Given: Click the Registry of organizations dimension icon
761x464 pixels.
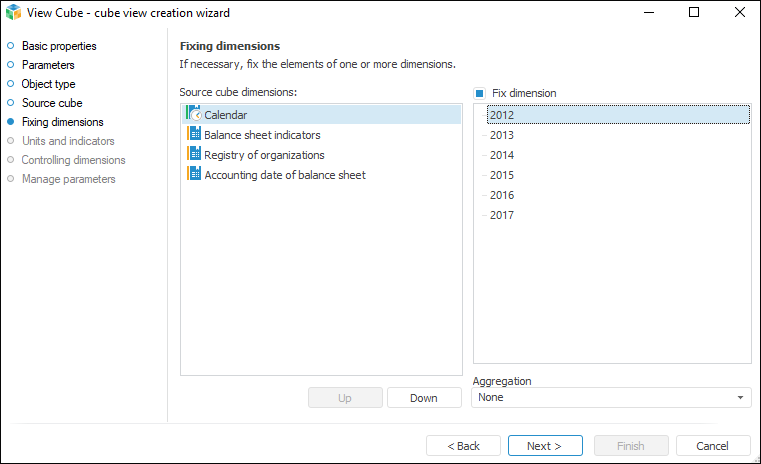Looking at the screenshot, I should 195,155.
